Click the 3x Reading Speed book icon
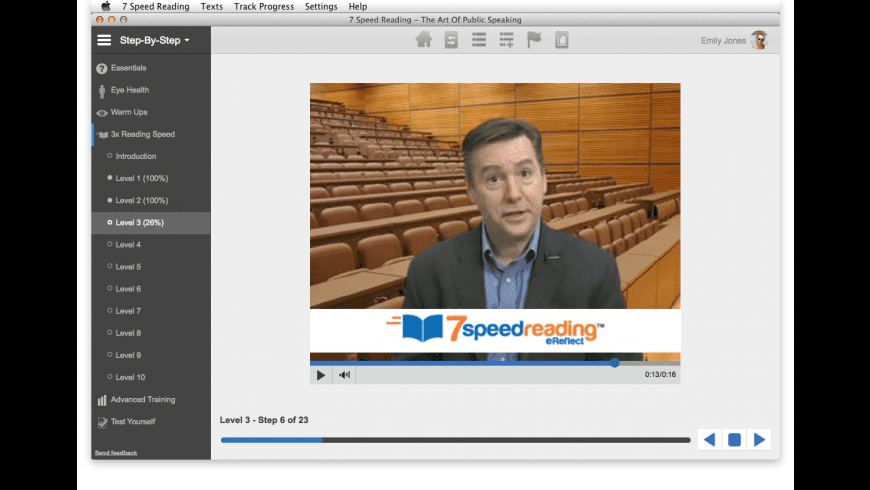This screenshot has height=490, width=870. click(103, 135)
